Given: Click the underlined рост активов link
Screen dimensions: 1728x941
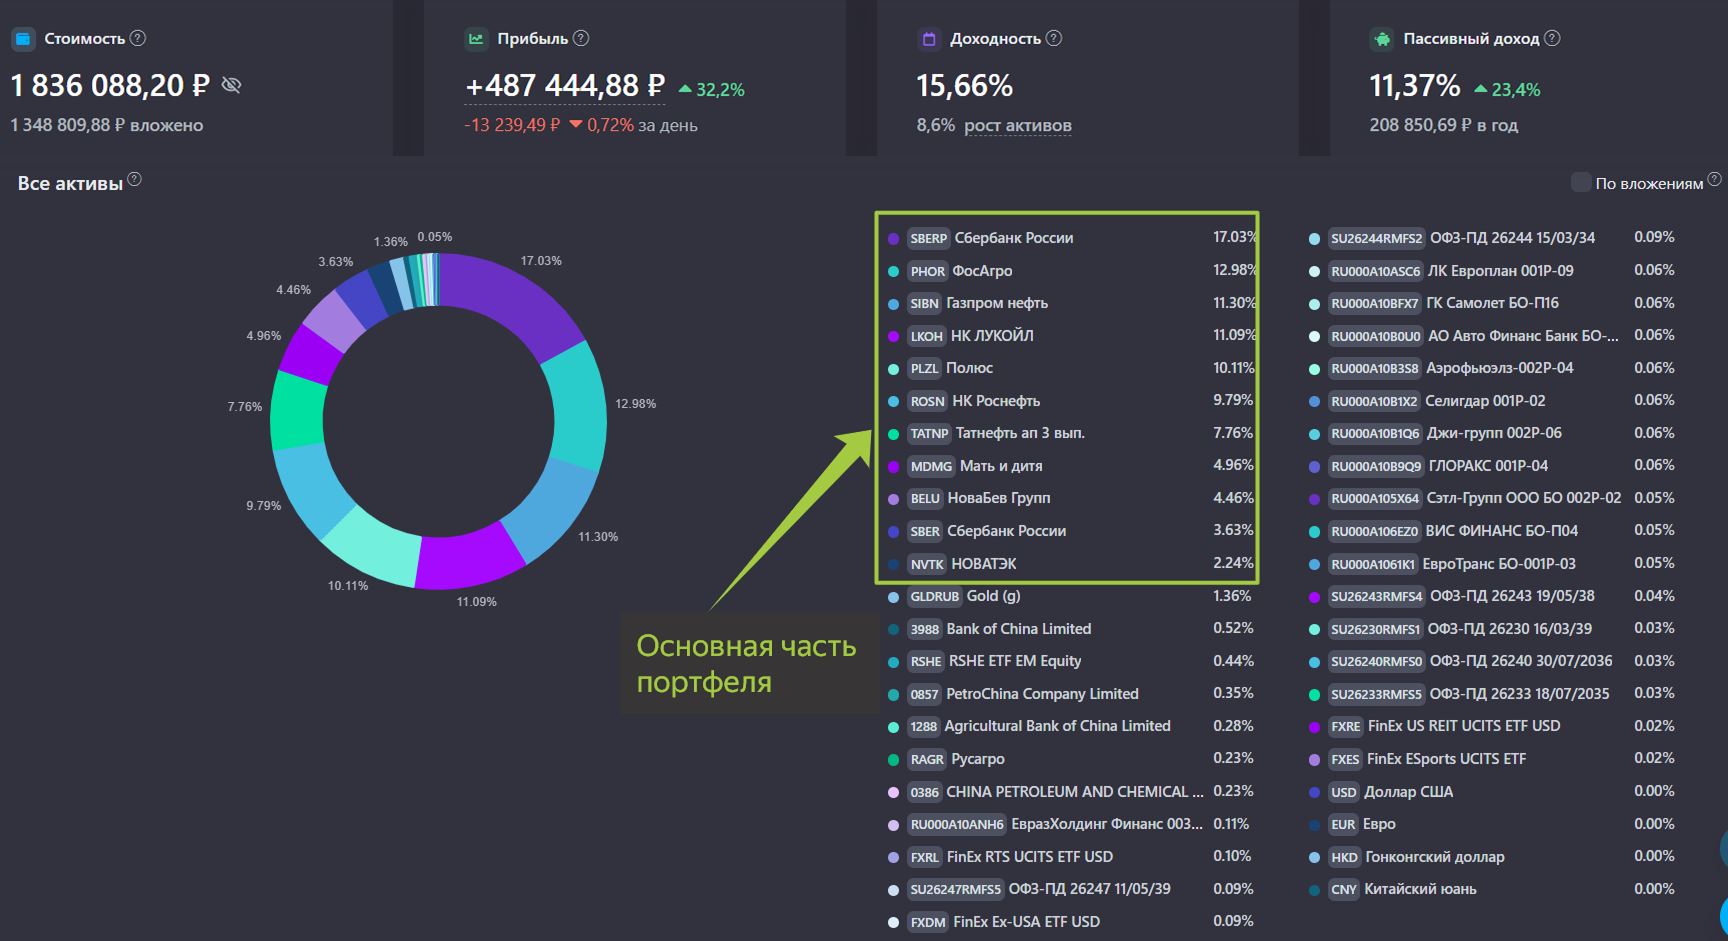Looking at the screenshot, I should coord(1018,125).
